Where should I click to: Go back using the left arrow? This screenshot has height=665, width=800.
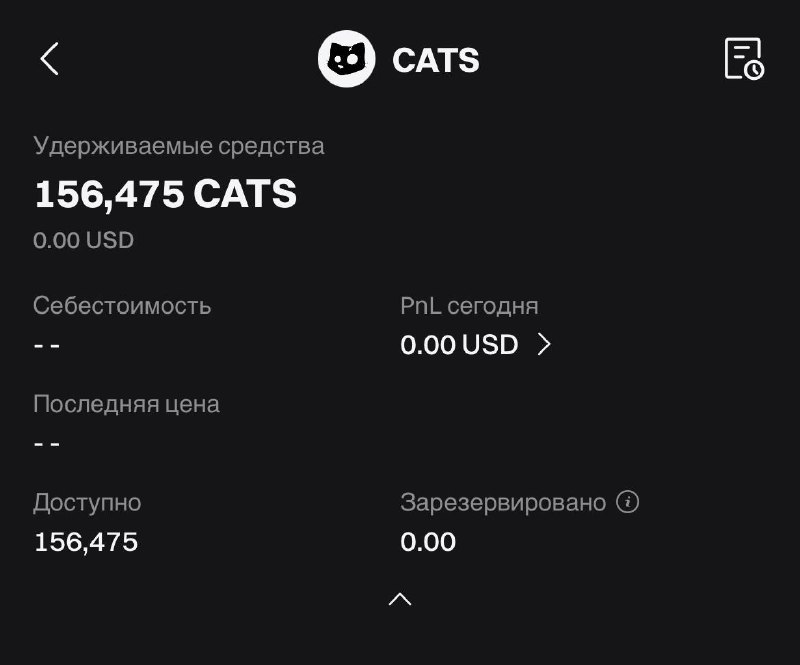click(49, 59)
